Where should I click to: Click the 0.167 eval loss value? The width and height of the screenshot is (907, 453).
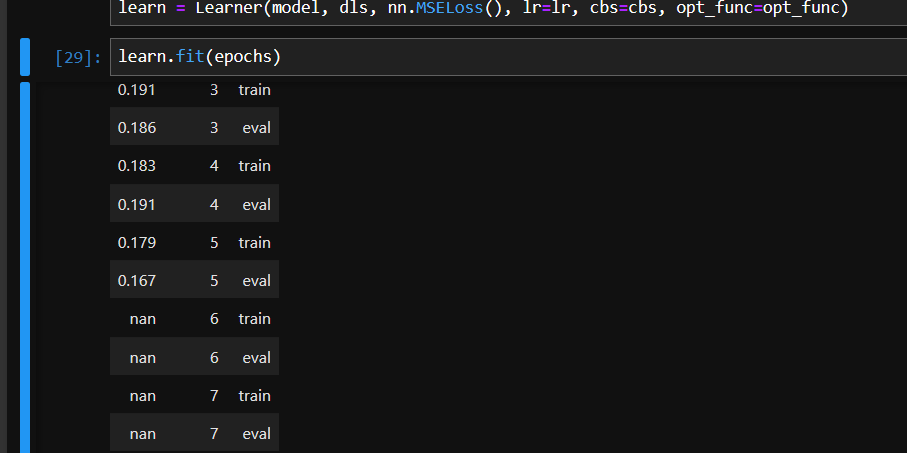click(137, 281)
